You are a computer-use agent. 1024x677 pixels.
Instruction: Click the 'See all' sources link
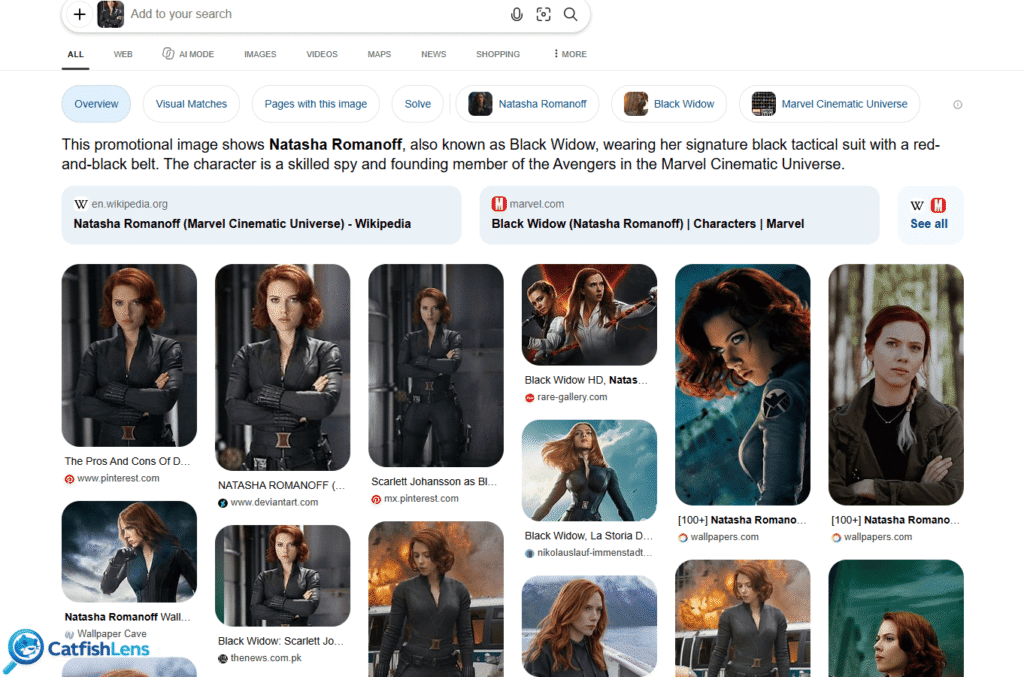coord(929,224)
